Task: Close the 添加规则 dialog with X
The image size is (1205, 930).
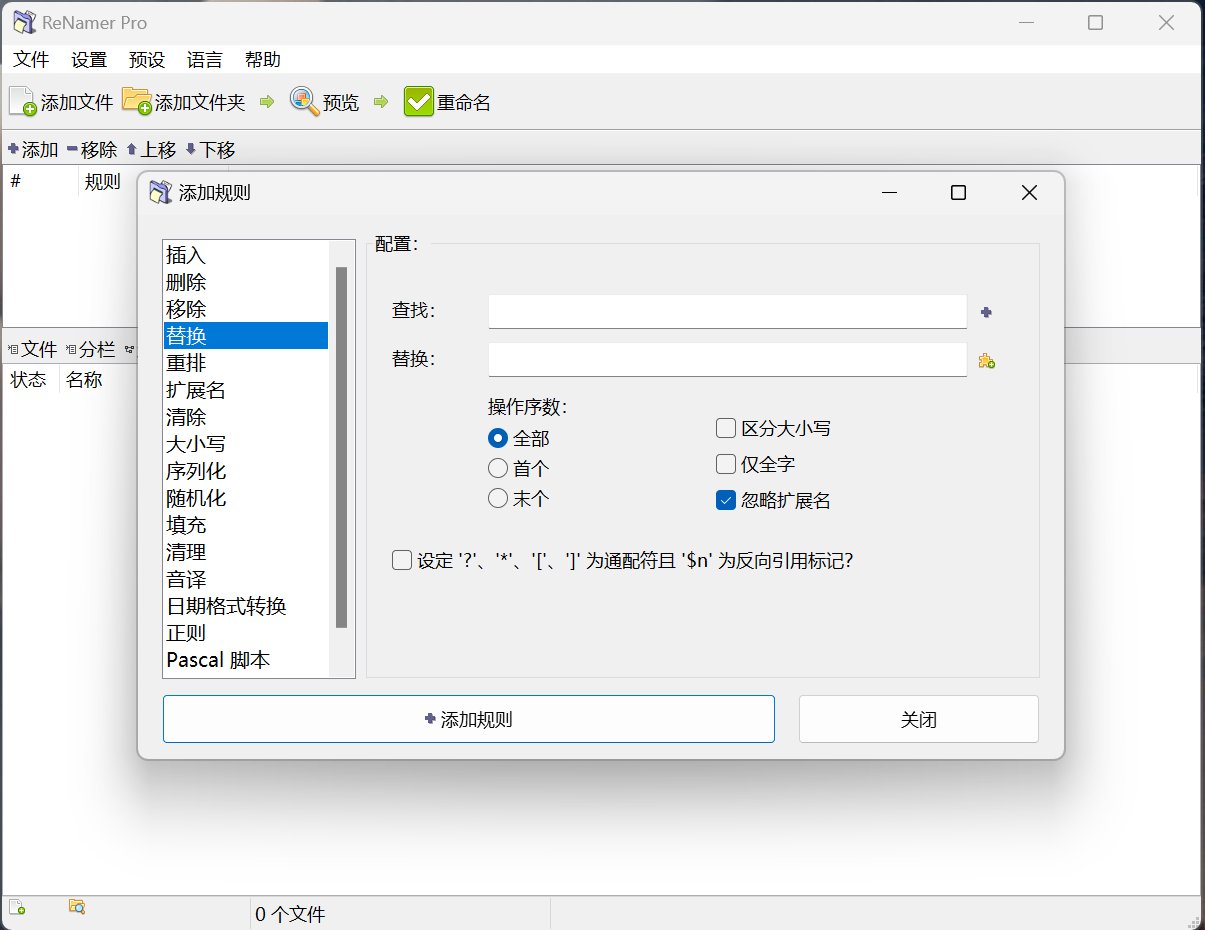Action: 1029,193
